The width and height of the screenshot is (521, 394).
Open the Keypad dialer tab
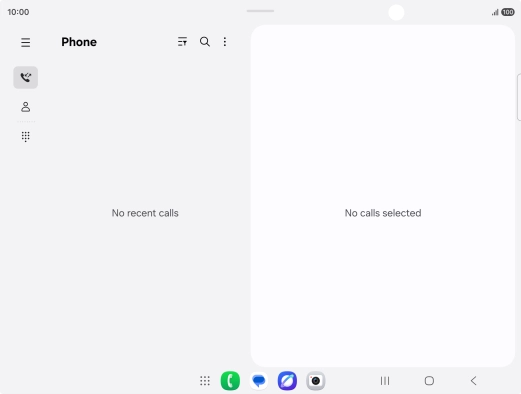[26, 137]
